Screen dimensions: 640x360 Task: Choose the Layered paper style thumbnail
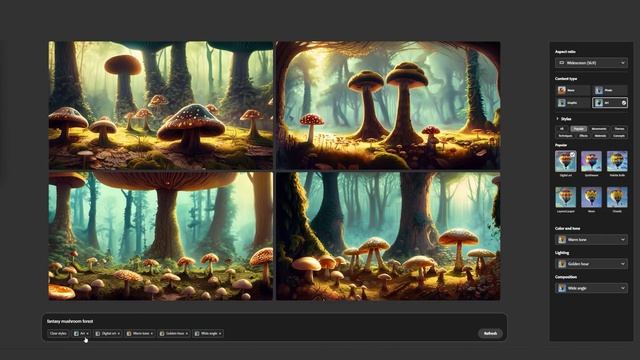tap(566, 197)
